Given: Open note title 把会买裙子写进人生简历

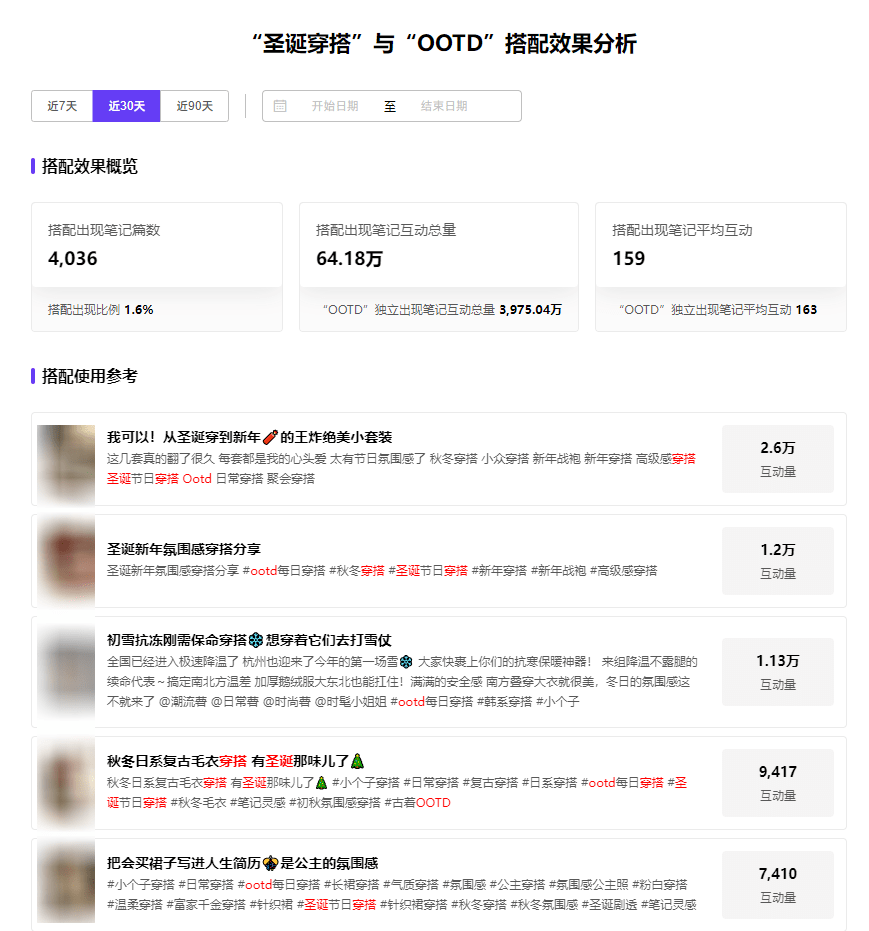Looking at the screenshot, I should pyautogui.click(x=242, y=863).
